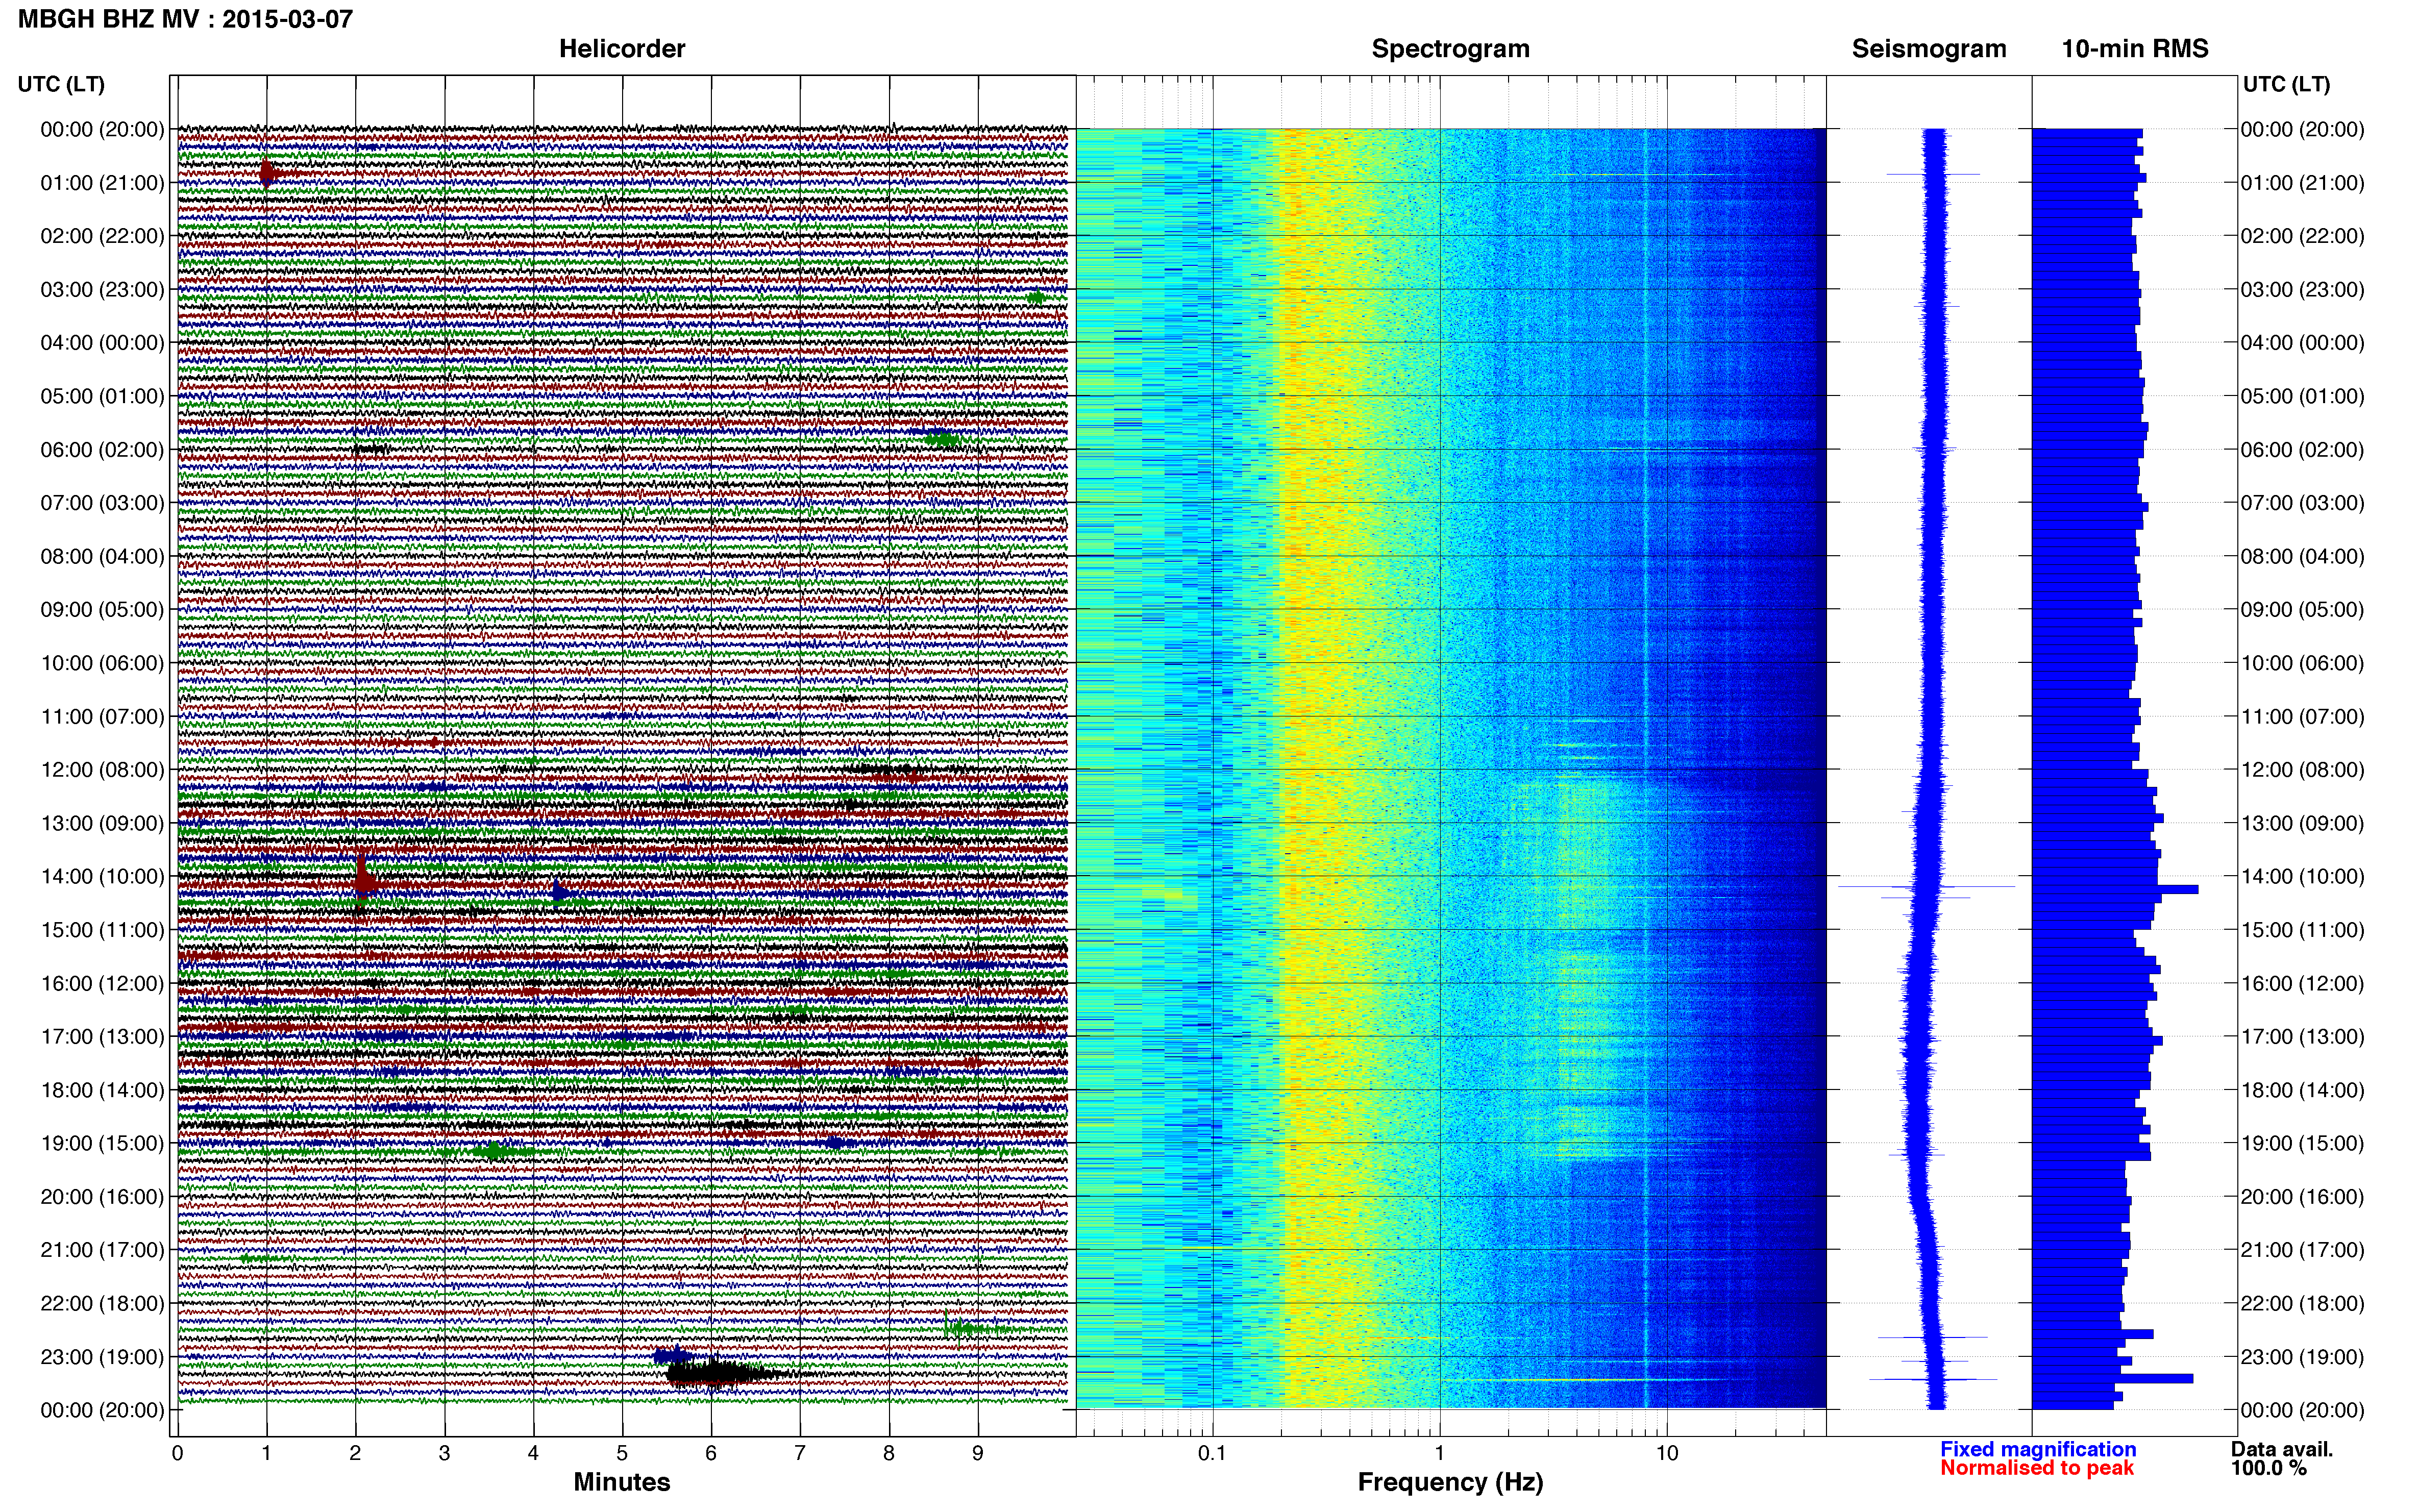Click 12:00 (08:00) on the helicorder time axis

point(102,770)
